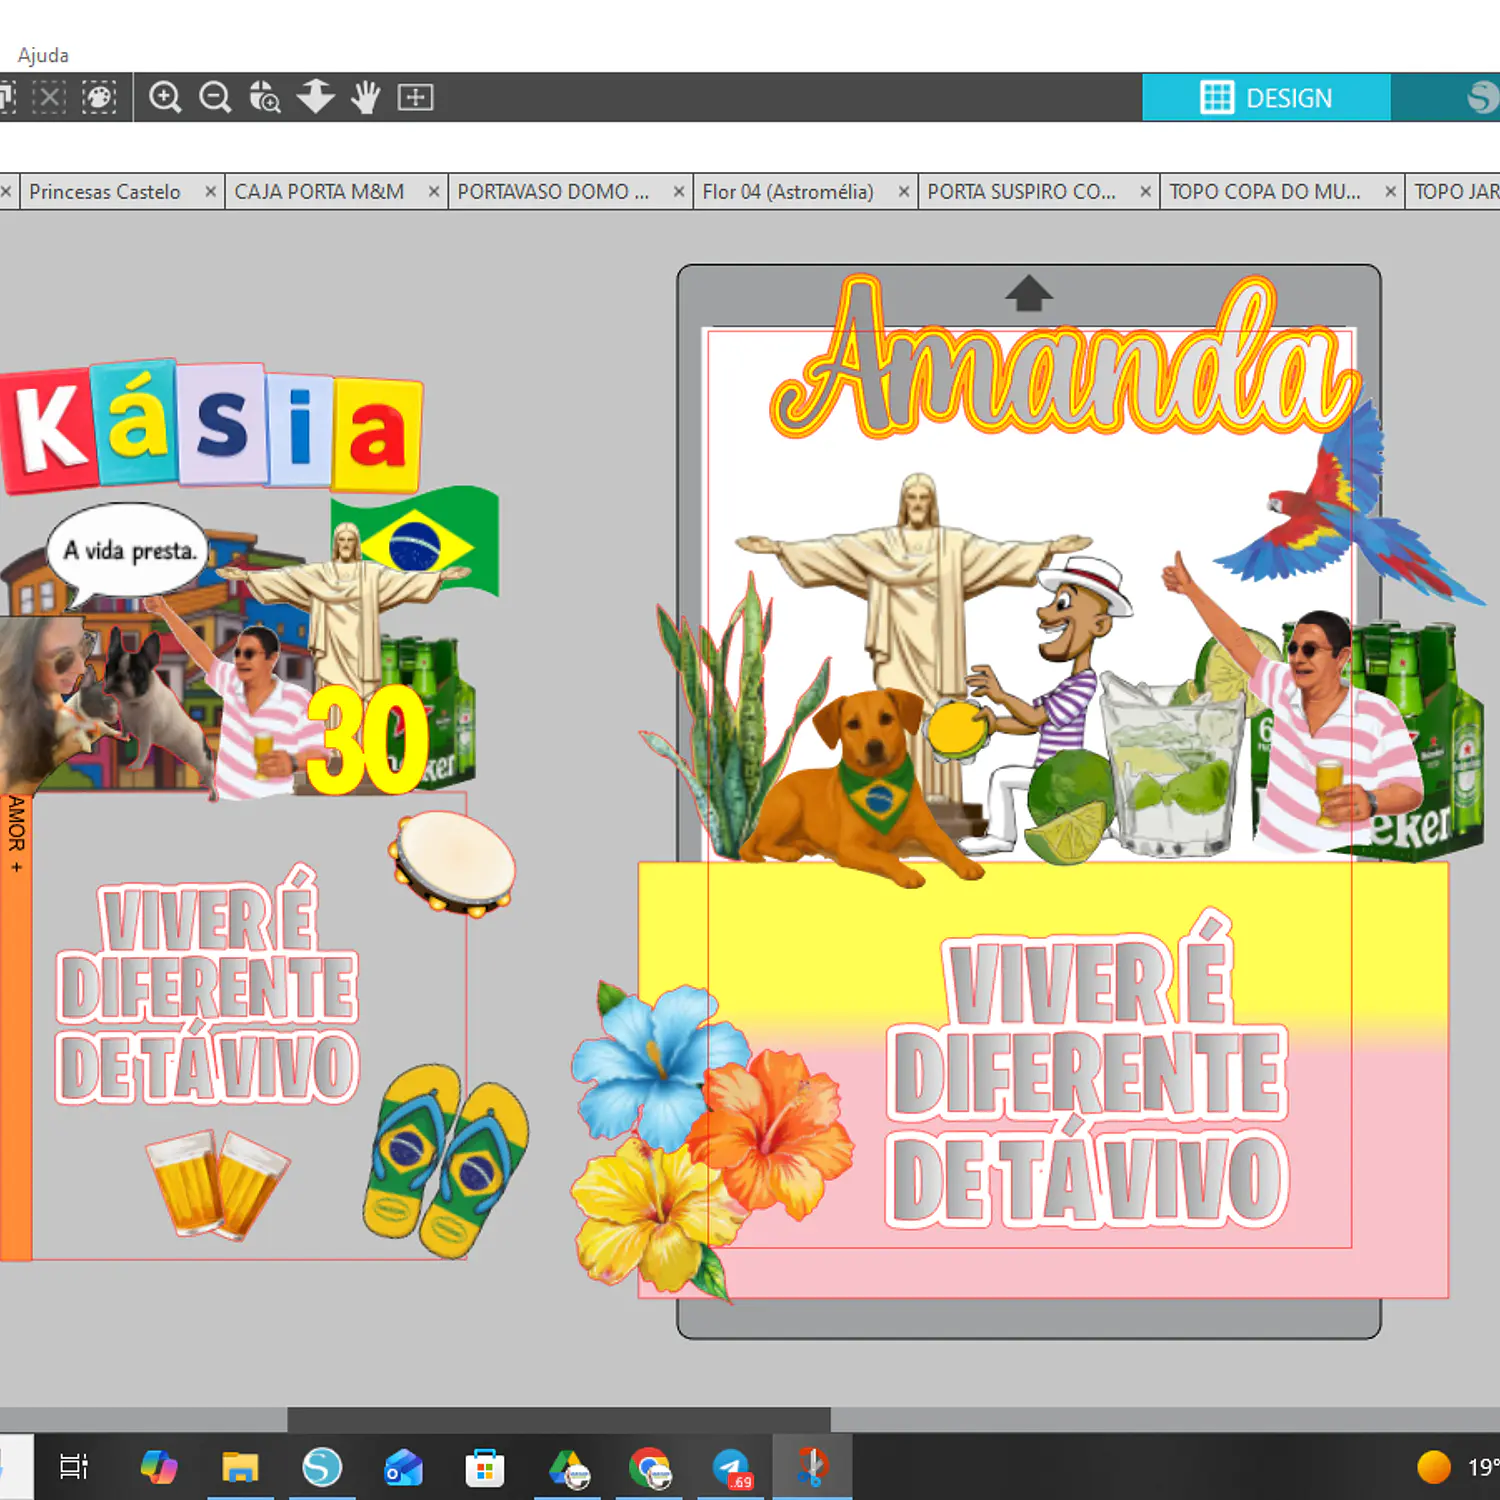The width and height of the screenshot is (1500, 1500).
Task: Click the Fit to Window icon
Action: (x=415, y=97)
